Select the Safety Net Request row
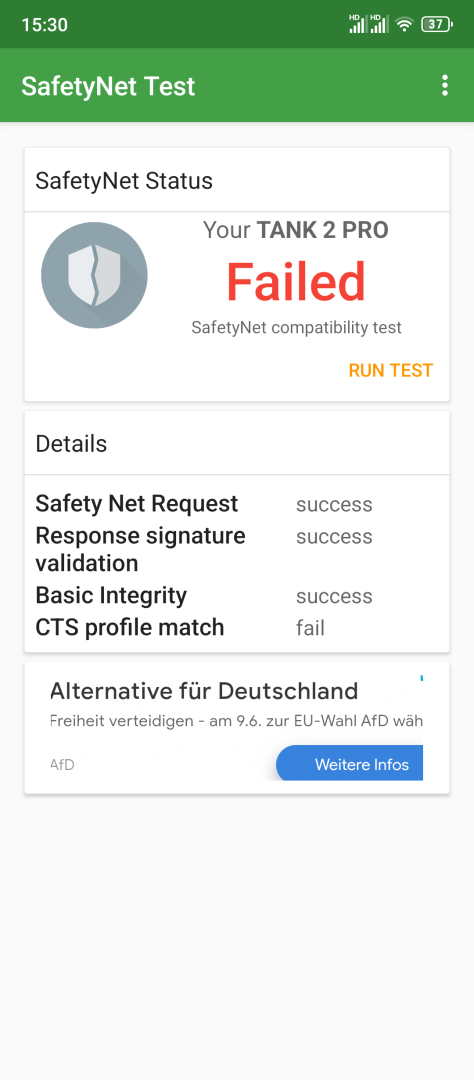 click(237, 504)
